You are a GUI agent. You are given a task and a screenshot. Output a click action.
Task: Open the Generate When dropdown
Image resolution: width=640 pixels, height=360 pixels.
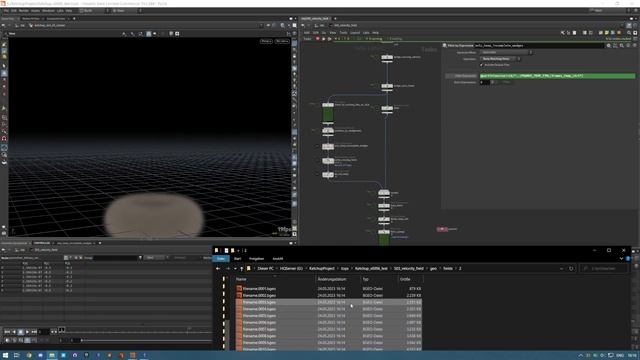point(506,52)
